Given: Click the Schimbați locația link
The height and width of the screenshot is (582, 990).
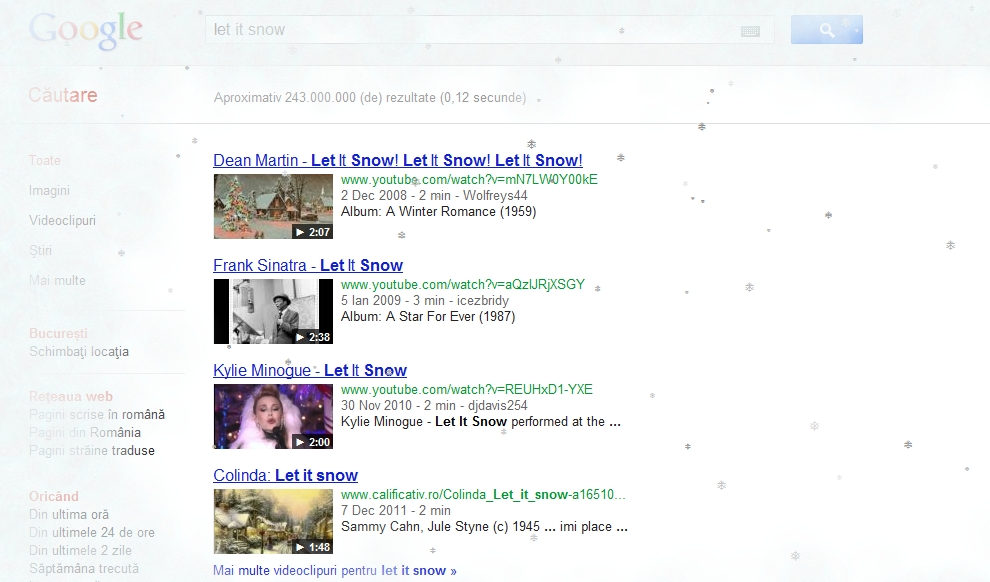Looking at the screenshot, I should [x=79, y=352].
